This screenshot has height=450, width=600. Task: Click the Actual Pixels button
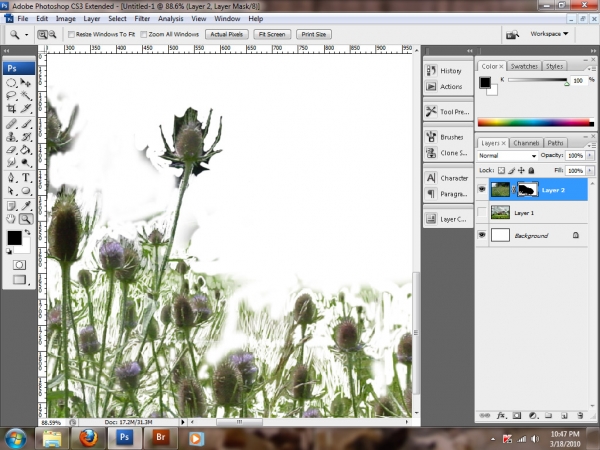point(227,34)
